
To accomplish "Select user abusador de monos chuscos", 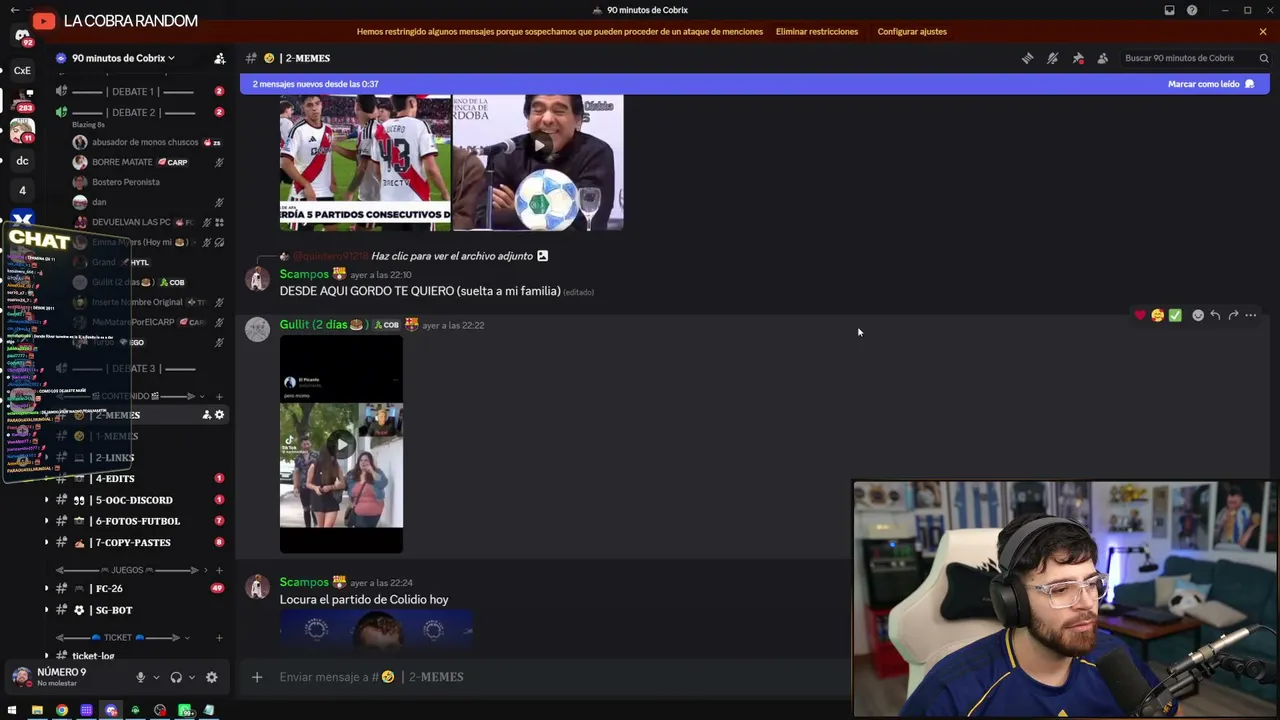I will [145, 142].
